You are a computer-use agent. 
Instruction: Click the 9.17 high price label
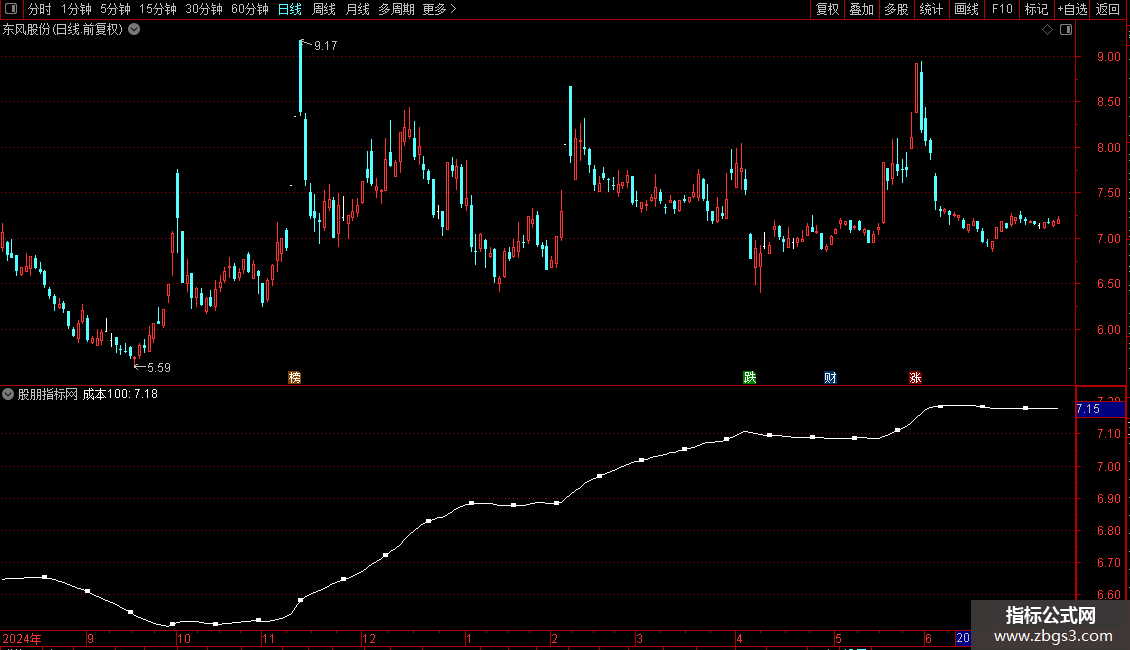326,45
